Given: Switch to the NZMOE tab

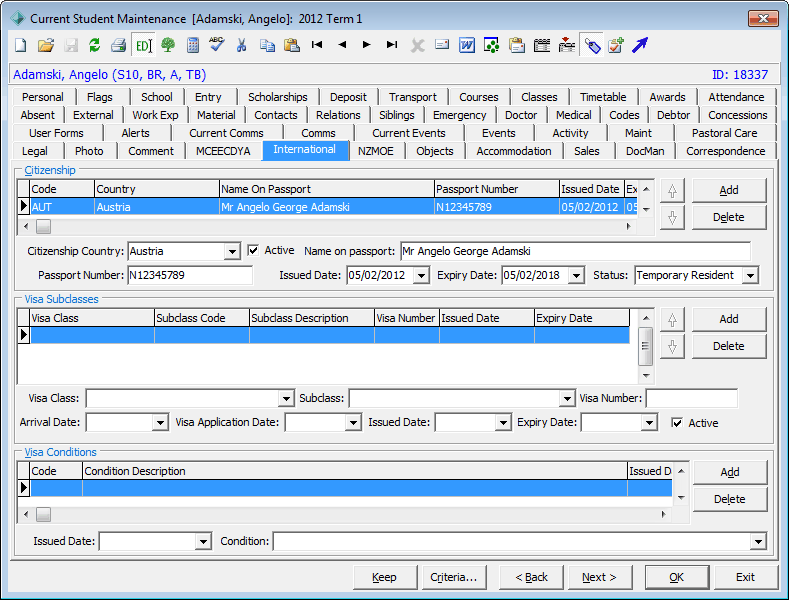Looking at the screenshot, I should (x=375, y=152).
